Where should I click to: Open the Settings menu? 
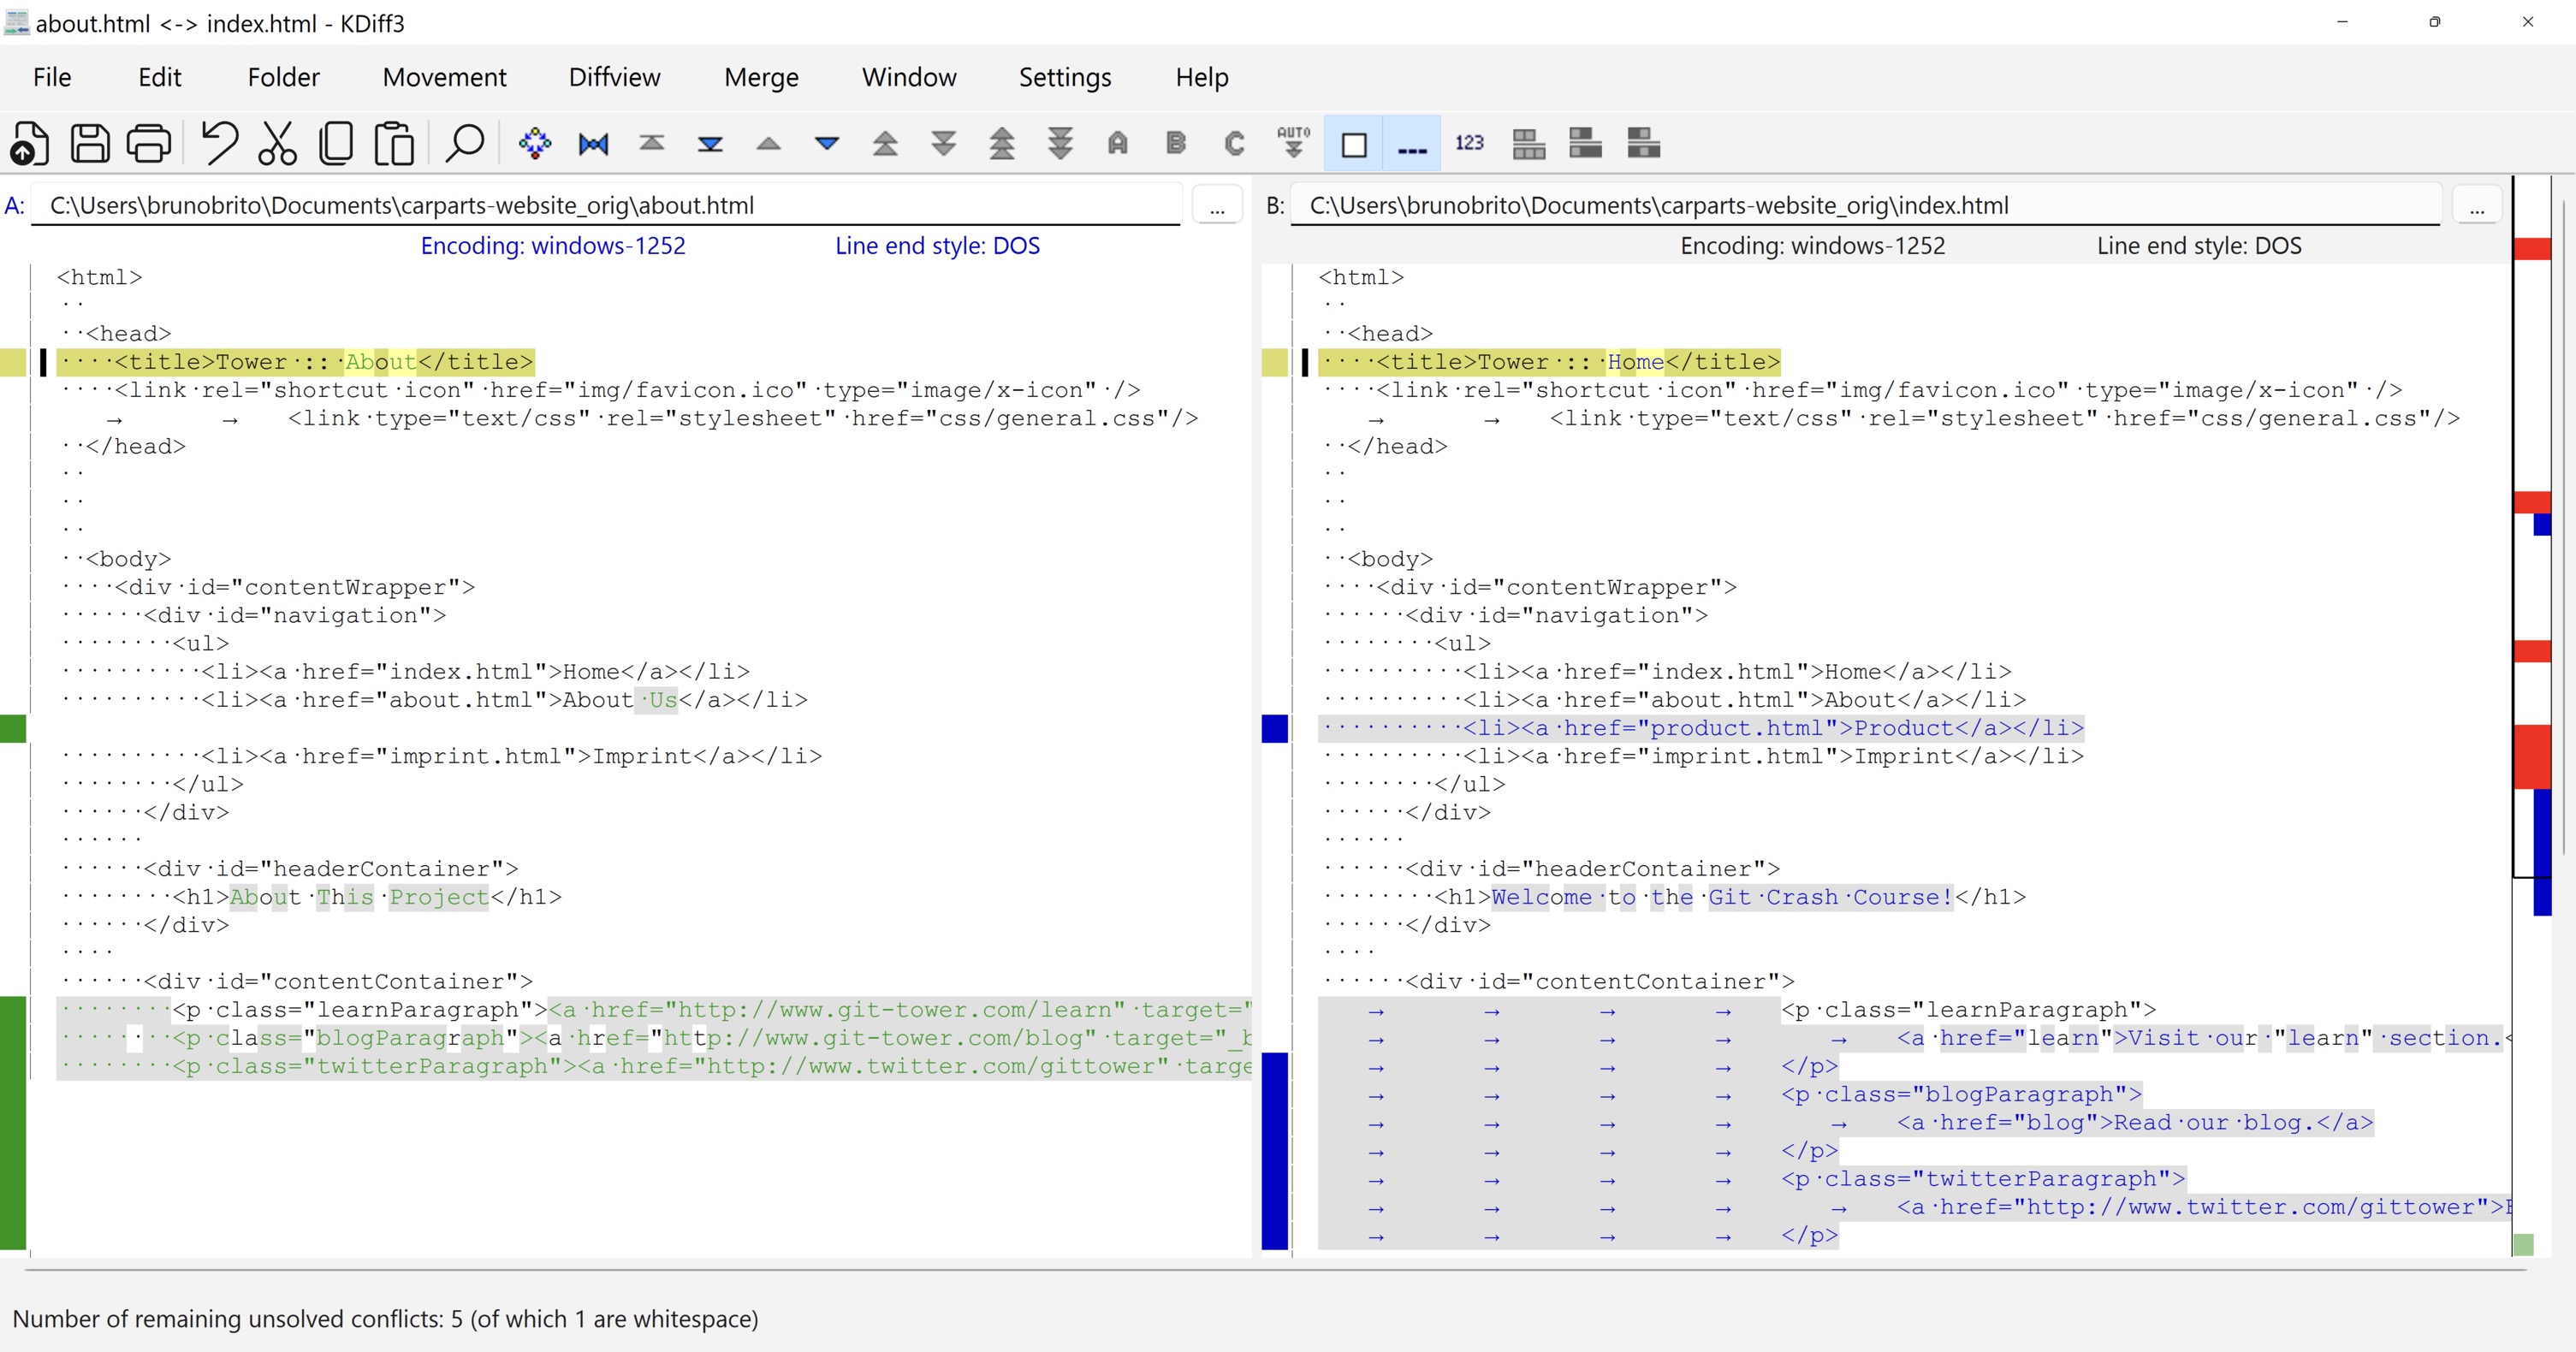point(1064,77)
